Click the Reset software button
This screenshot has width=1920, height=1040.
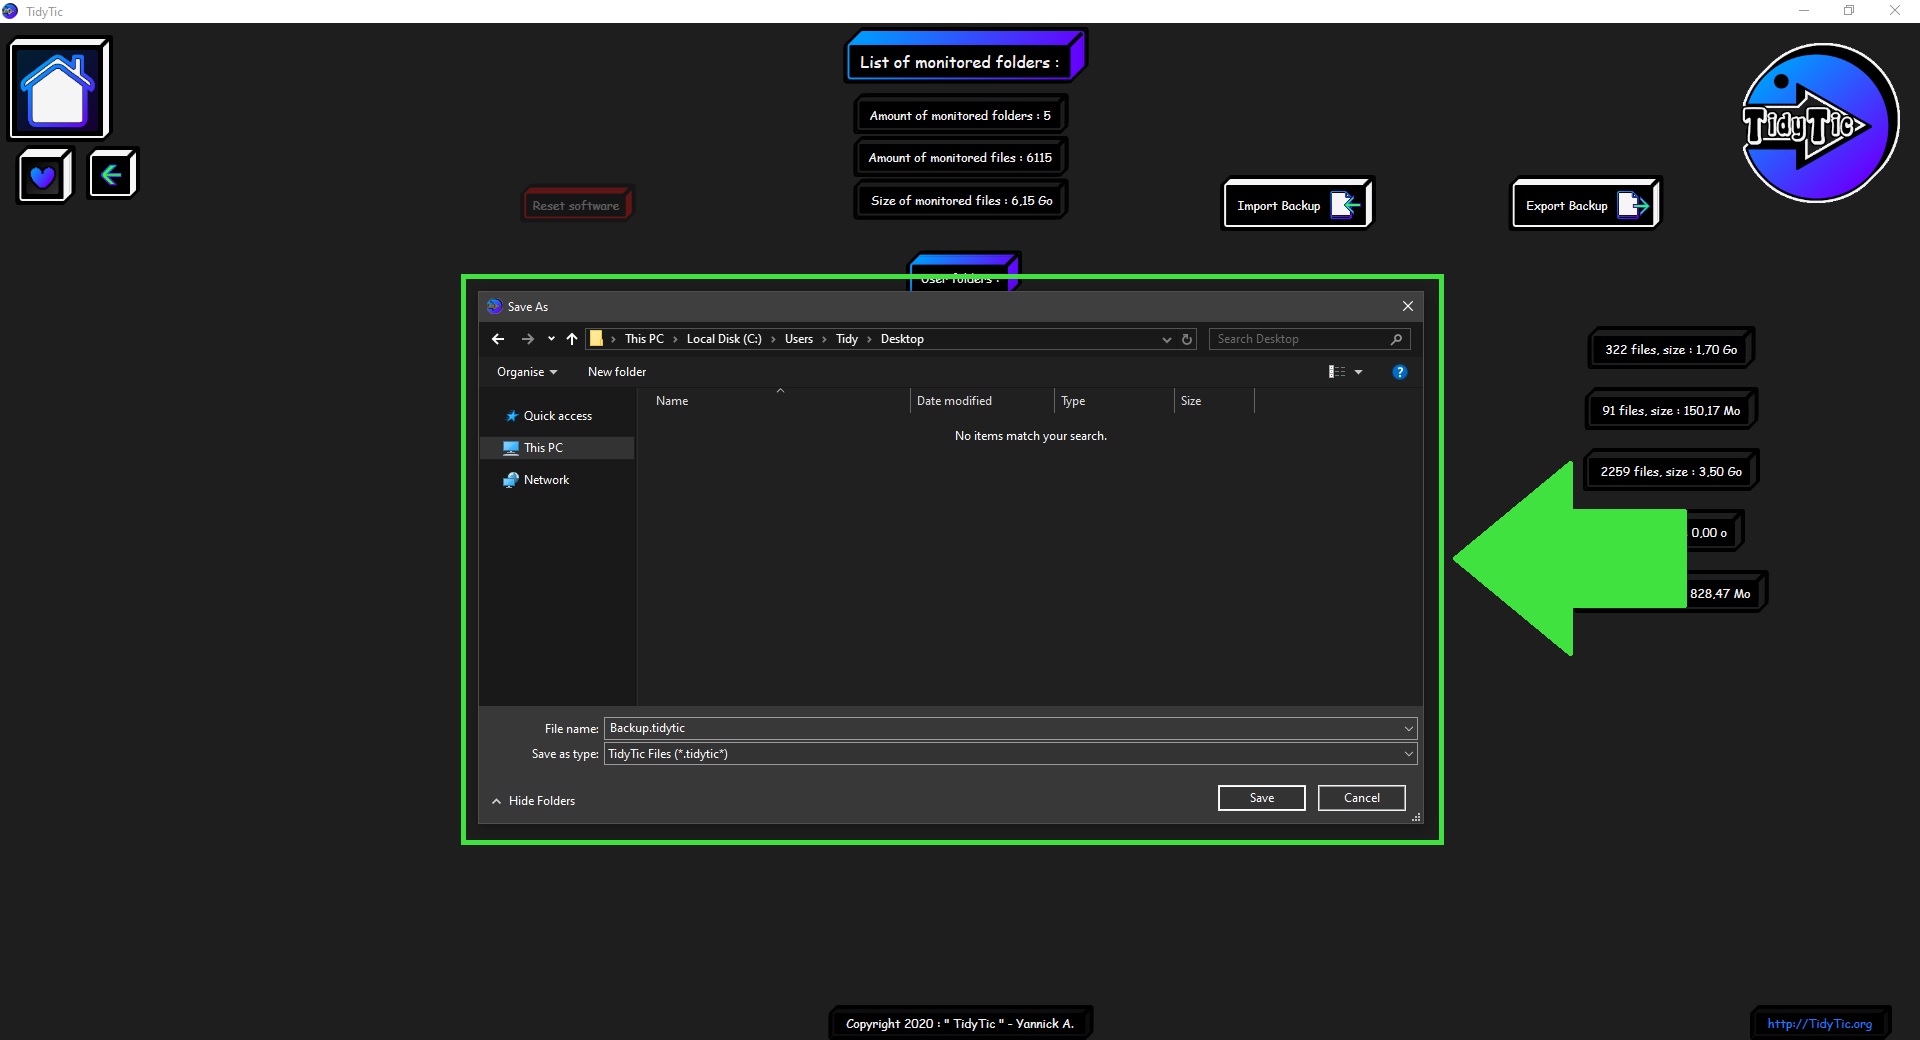(x=577, y=204)
